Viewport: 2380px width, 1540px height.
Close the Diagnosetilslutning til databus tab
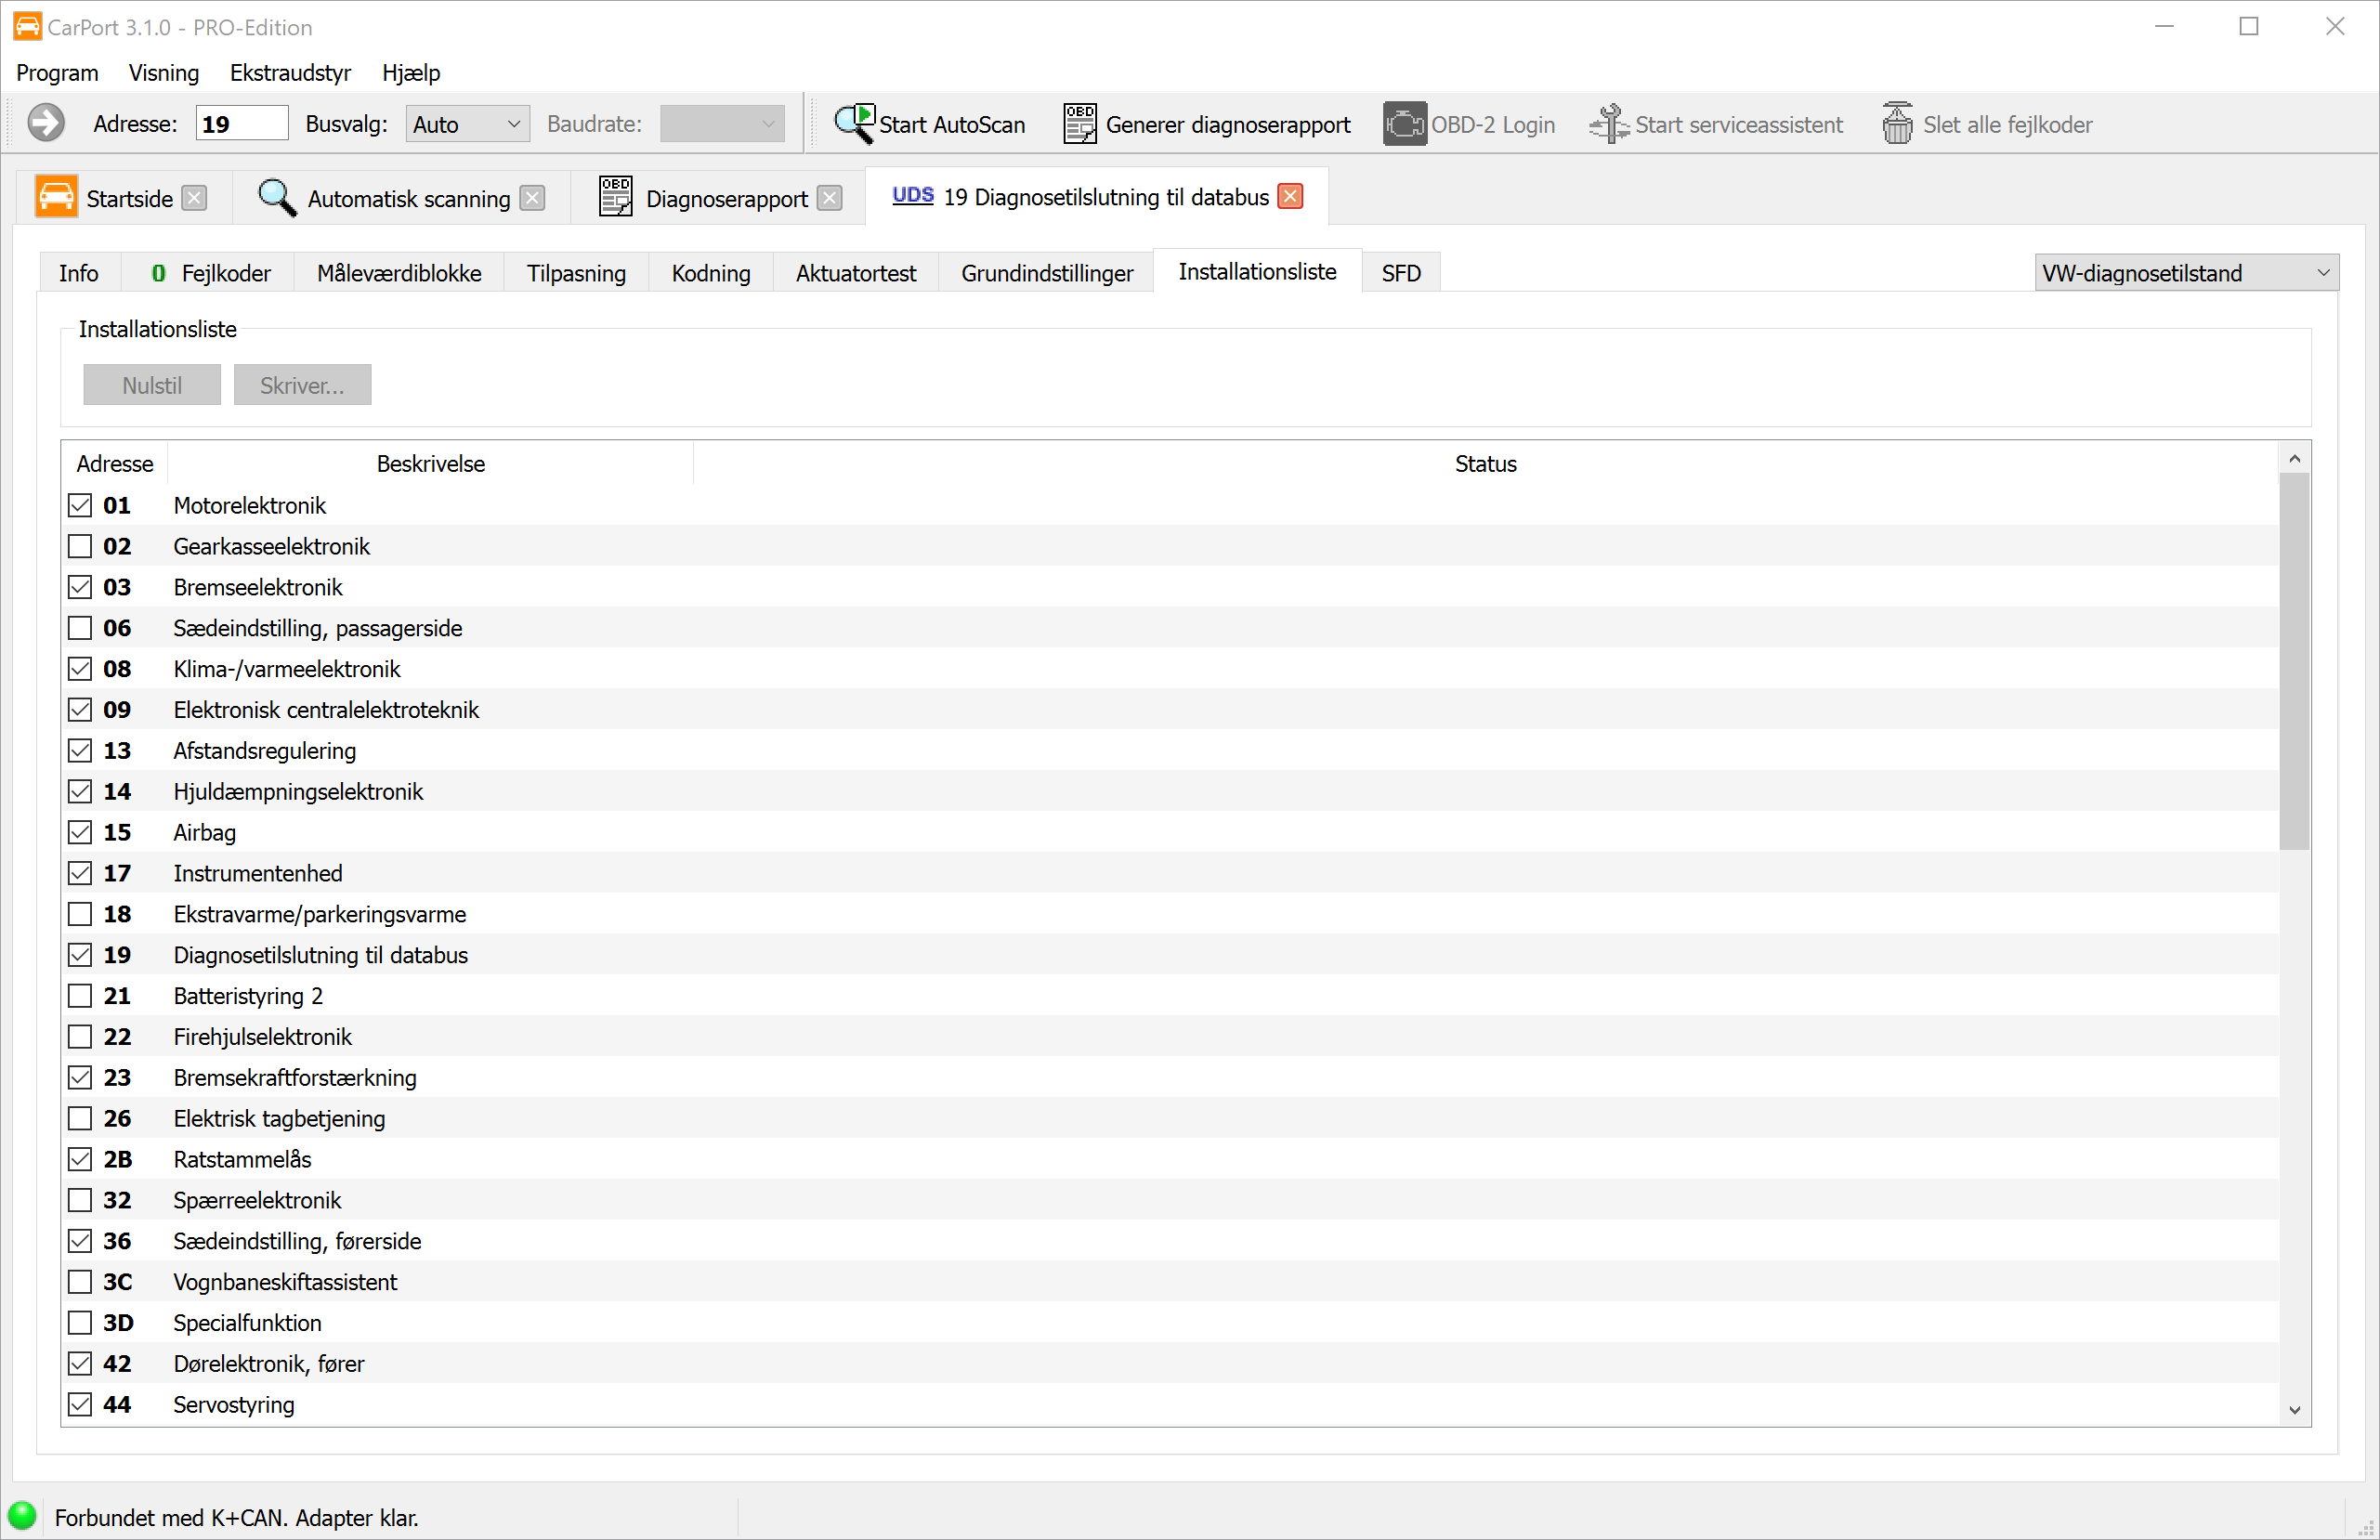(1291, 196)
